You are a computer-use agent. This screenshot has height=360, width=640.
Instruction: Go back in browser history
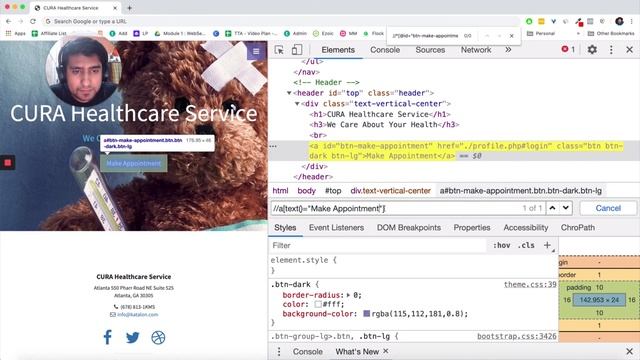coord(9,21)
